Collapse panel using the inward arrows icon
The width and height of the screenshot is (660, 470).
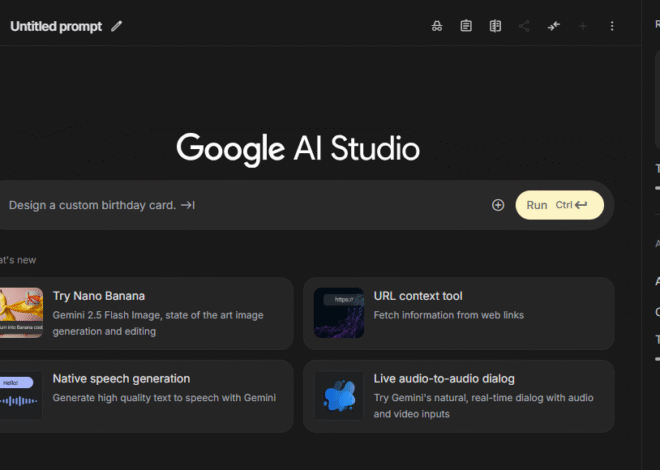point(553,26)
